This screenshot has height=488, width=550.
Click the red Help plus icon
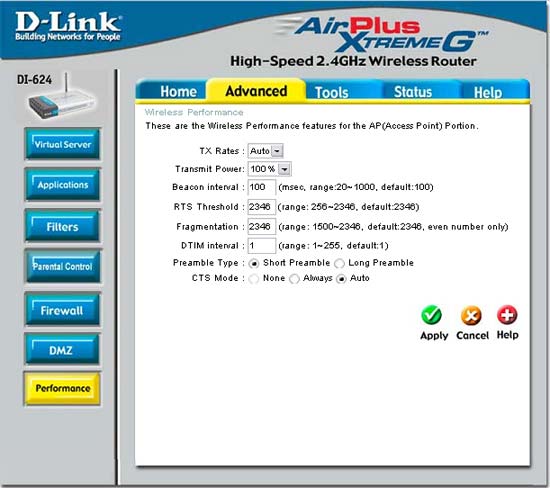point(507,315)
